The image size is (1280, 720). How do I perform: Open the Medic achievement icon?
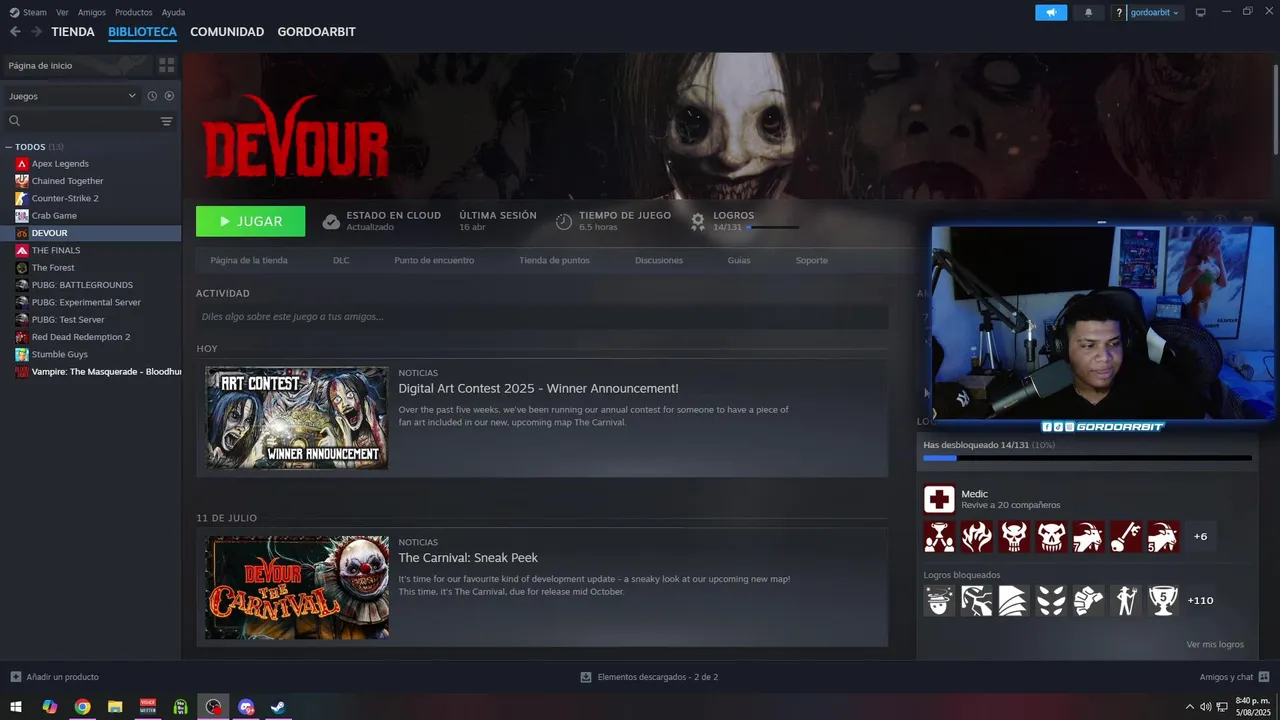click(939, 499)
